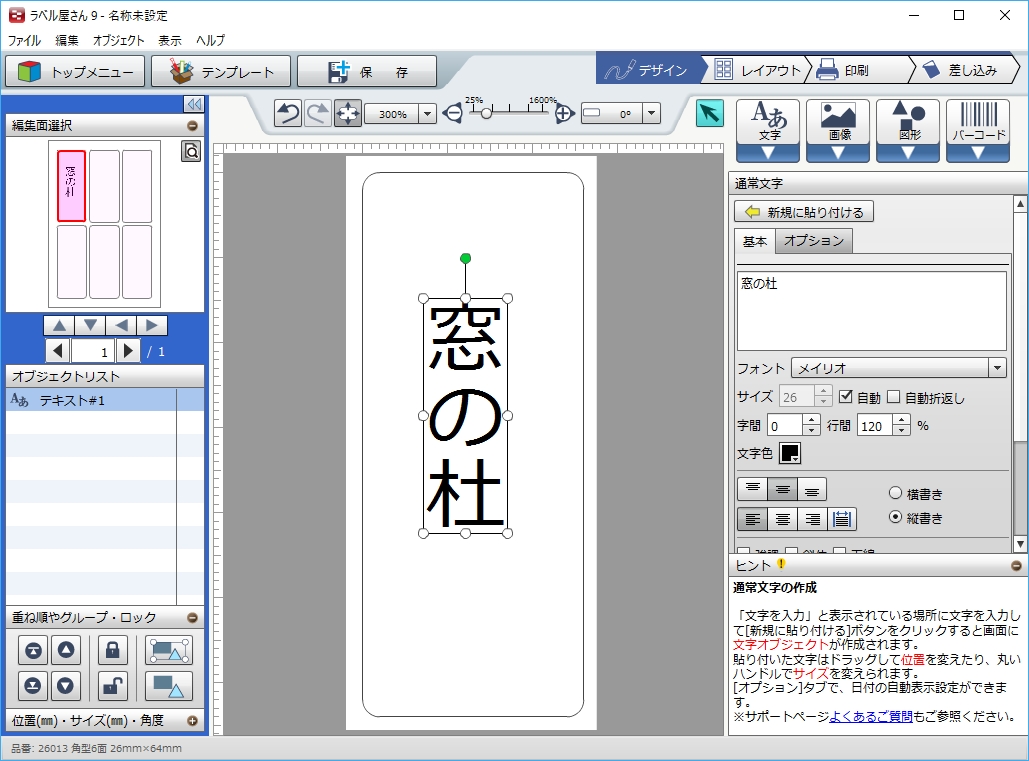Select the Undo icon in the toolbar
Screen dimensions: 1029x761
point(288,112)
